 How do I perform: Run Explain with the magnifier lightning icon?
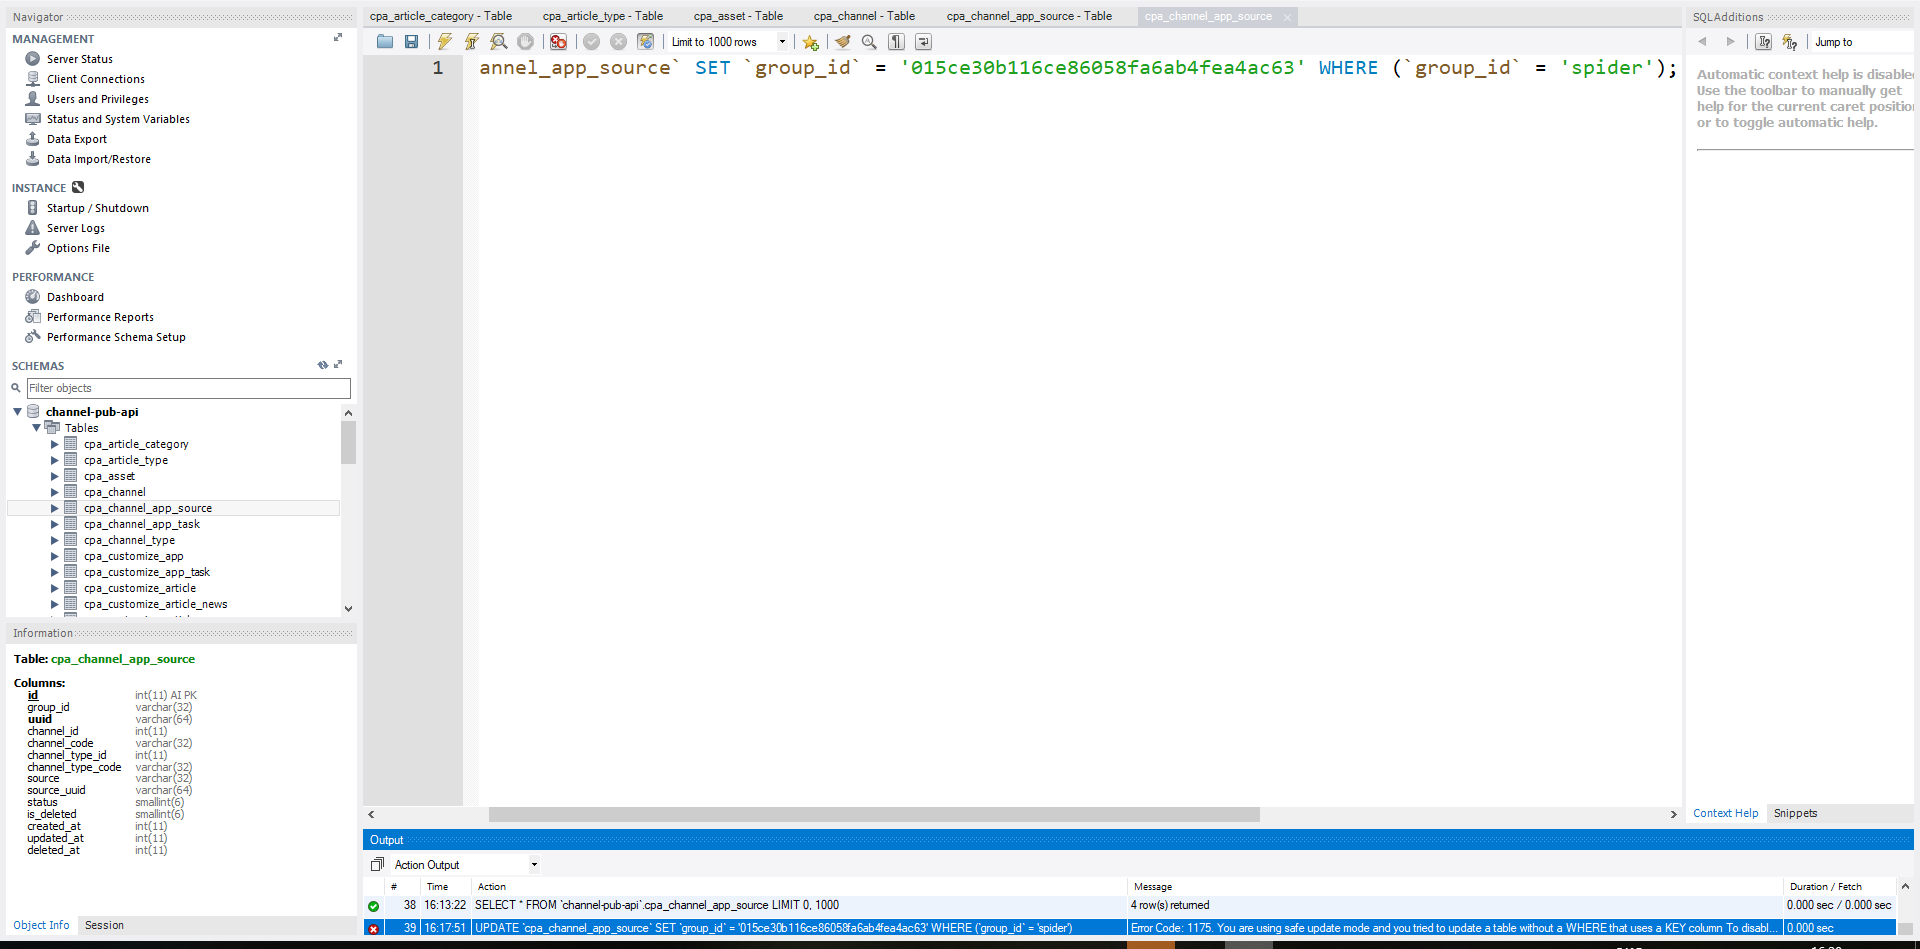(x=498, y=42)
